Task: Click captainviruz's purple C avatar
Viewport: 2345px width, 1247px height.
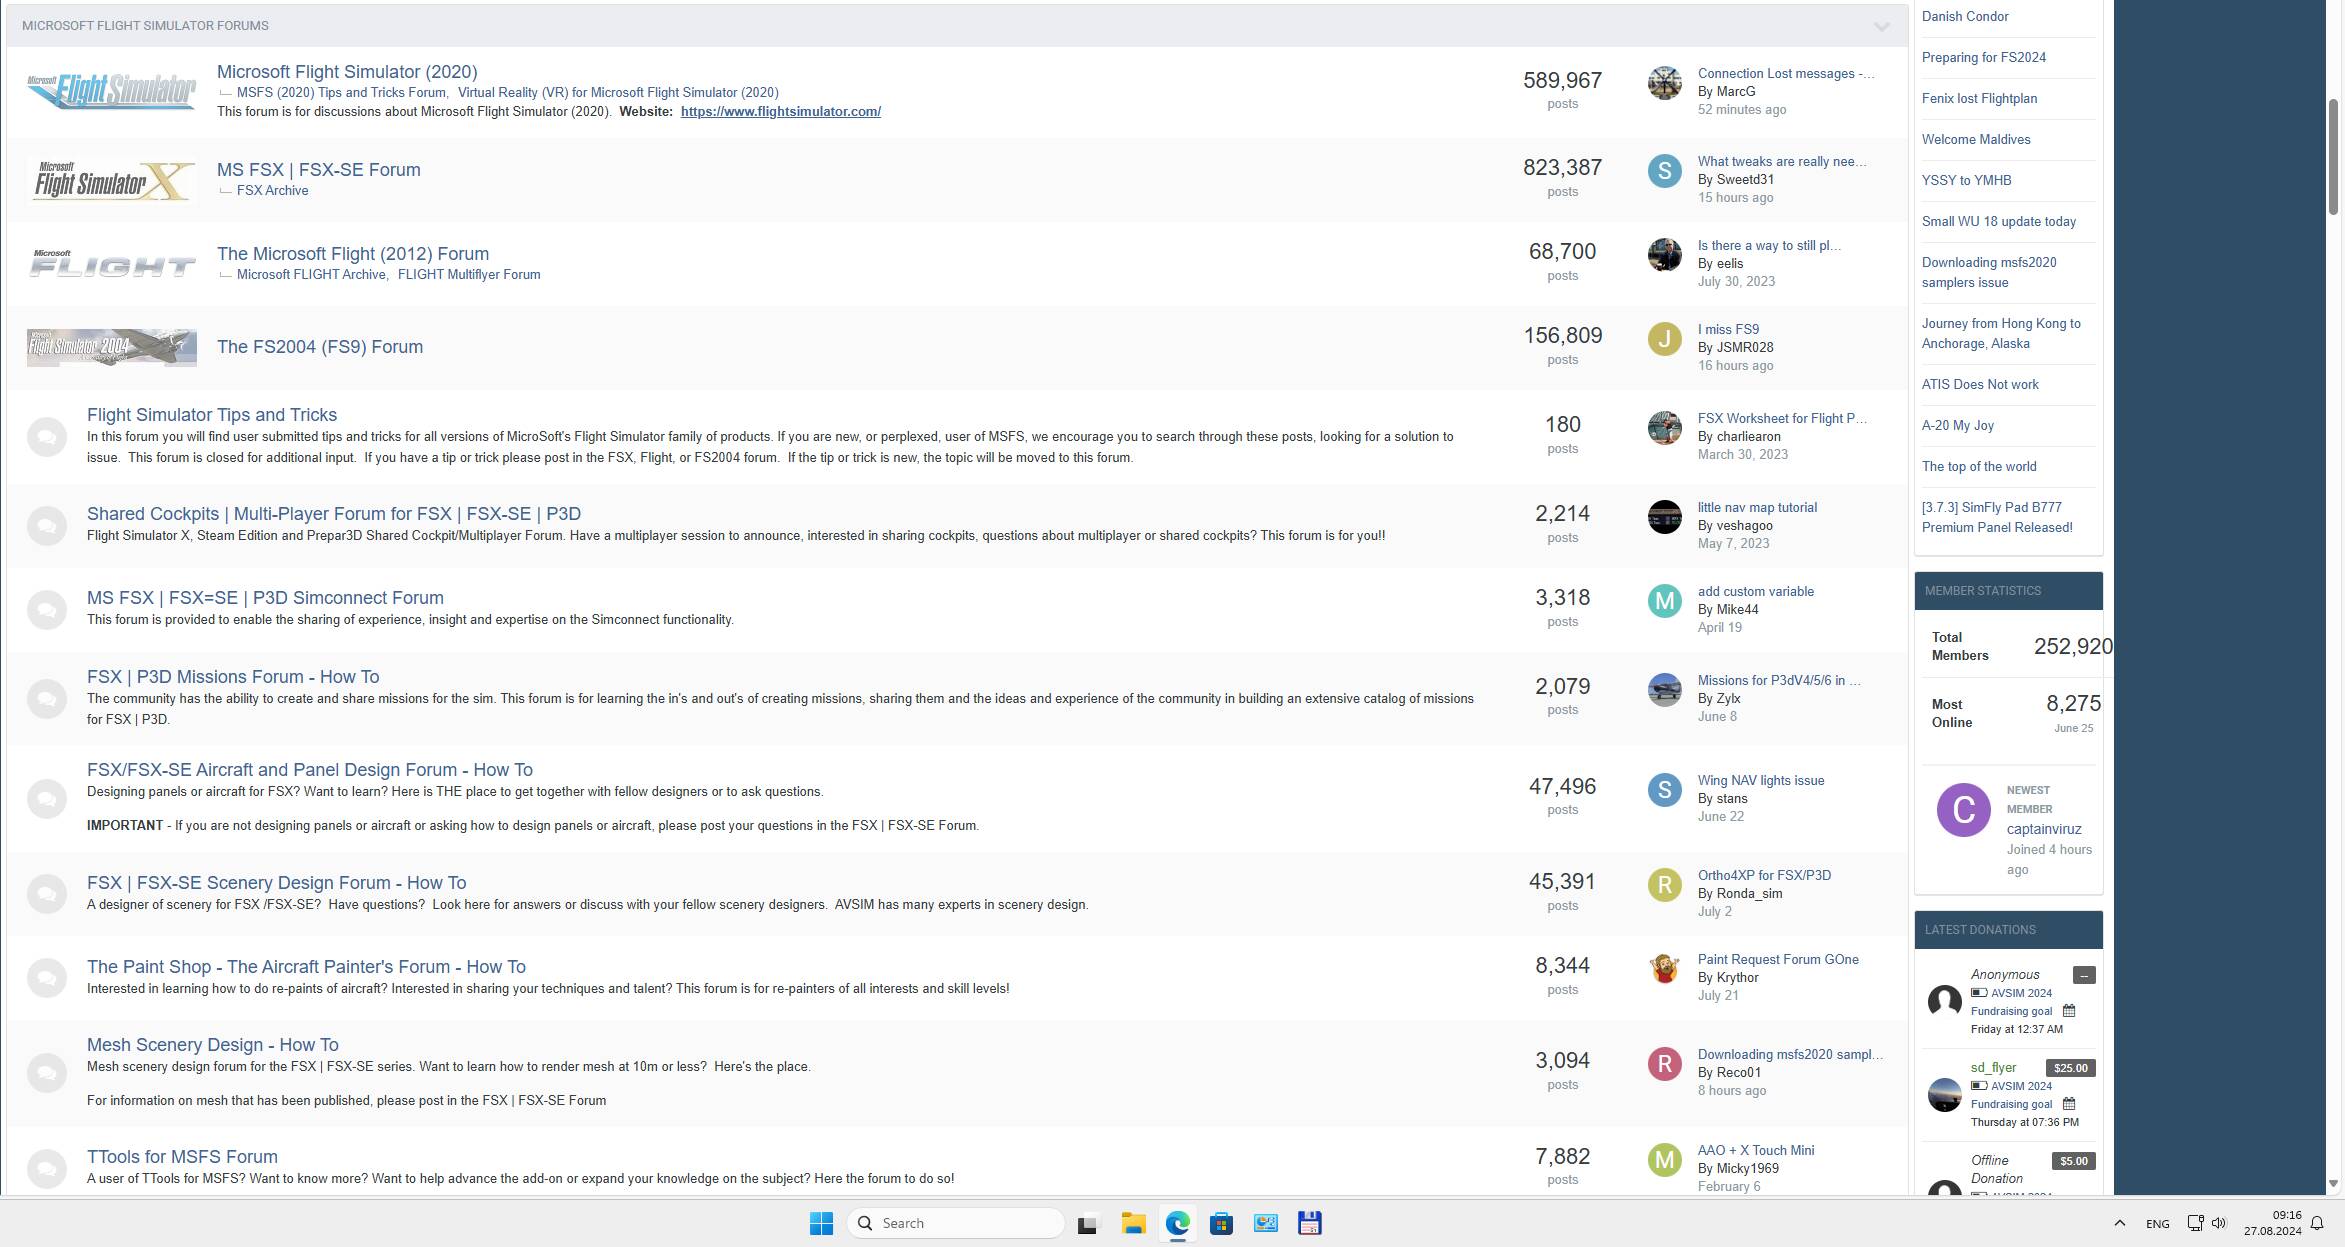Action: point(1962,810)
